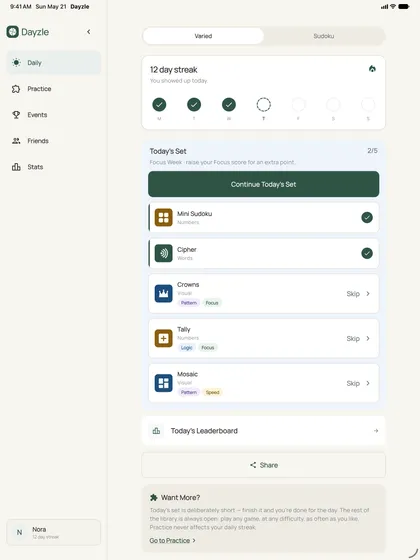Click the Mini Sudoku completed checkmark
This screenshot has height=560, width=420.
pos(367,218)
